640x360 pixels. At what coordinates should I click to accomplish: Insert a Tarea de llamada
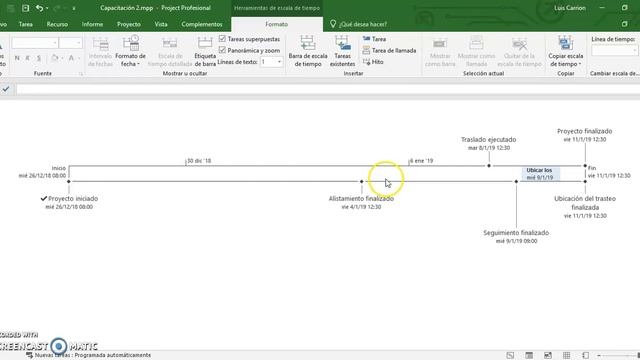tap(389, 50)
